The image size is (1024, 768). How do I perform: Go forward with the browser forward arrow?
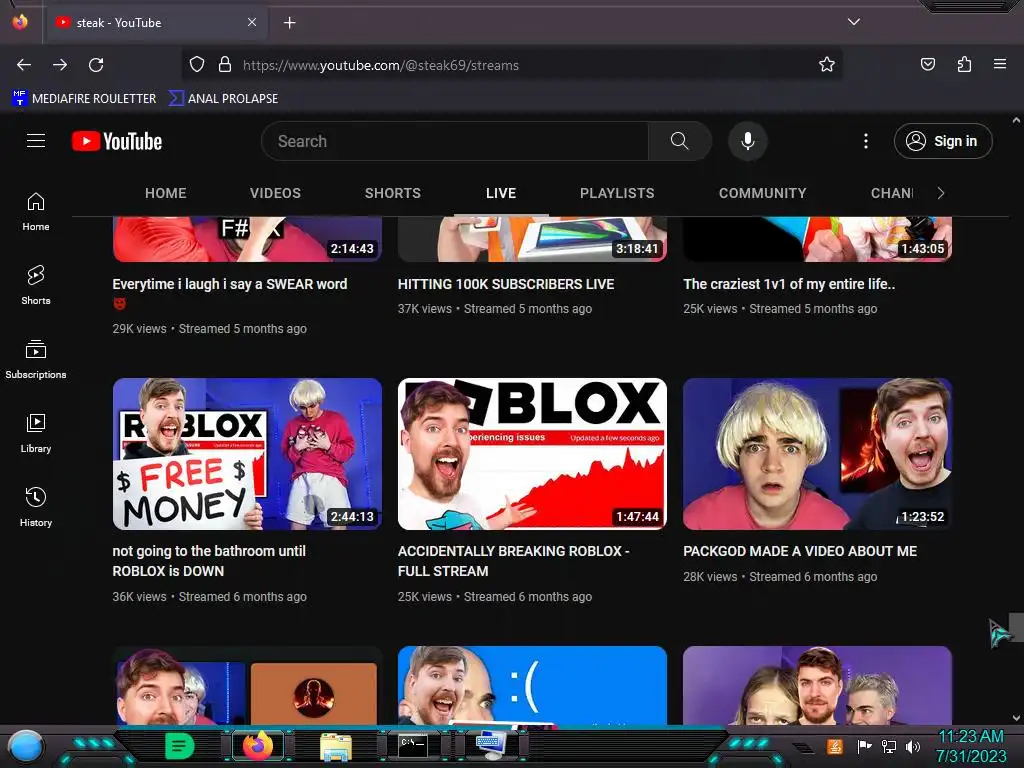click(x=60, y=65)
